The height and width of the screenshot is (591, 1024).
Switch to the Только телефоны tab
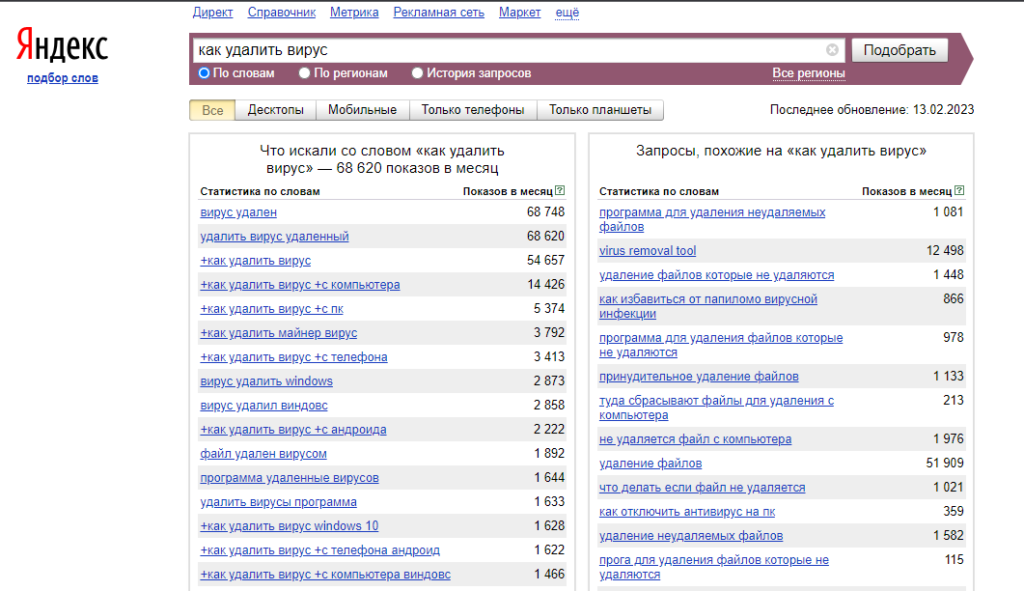(473, 110)
